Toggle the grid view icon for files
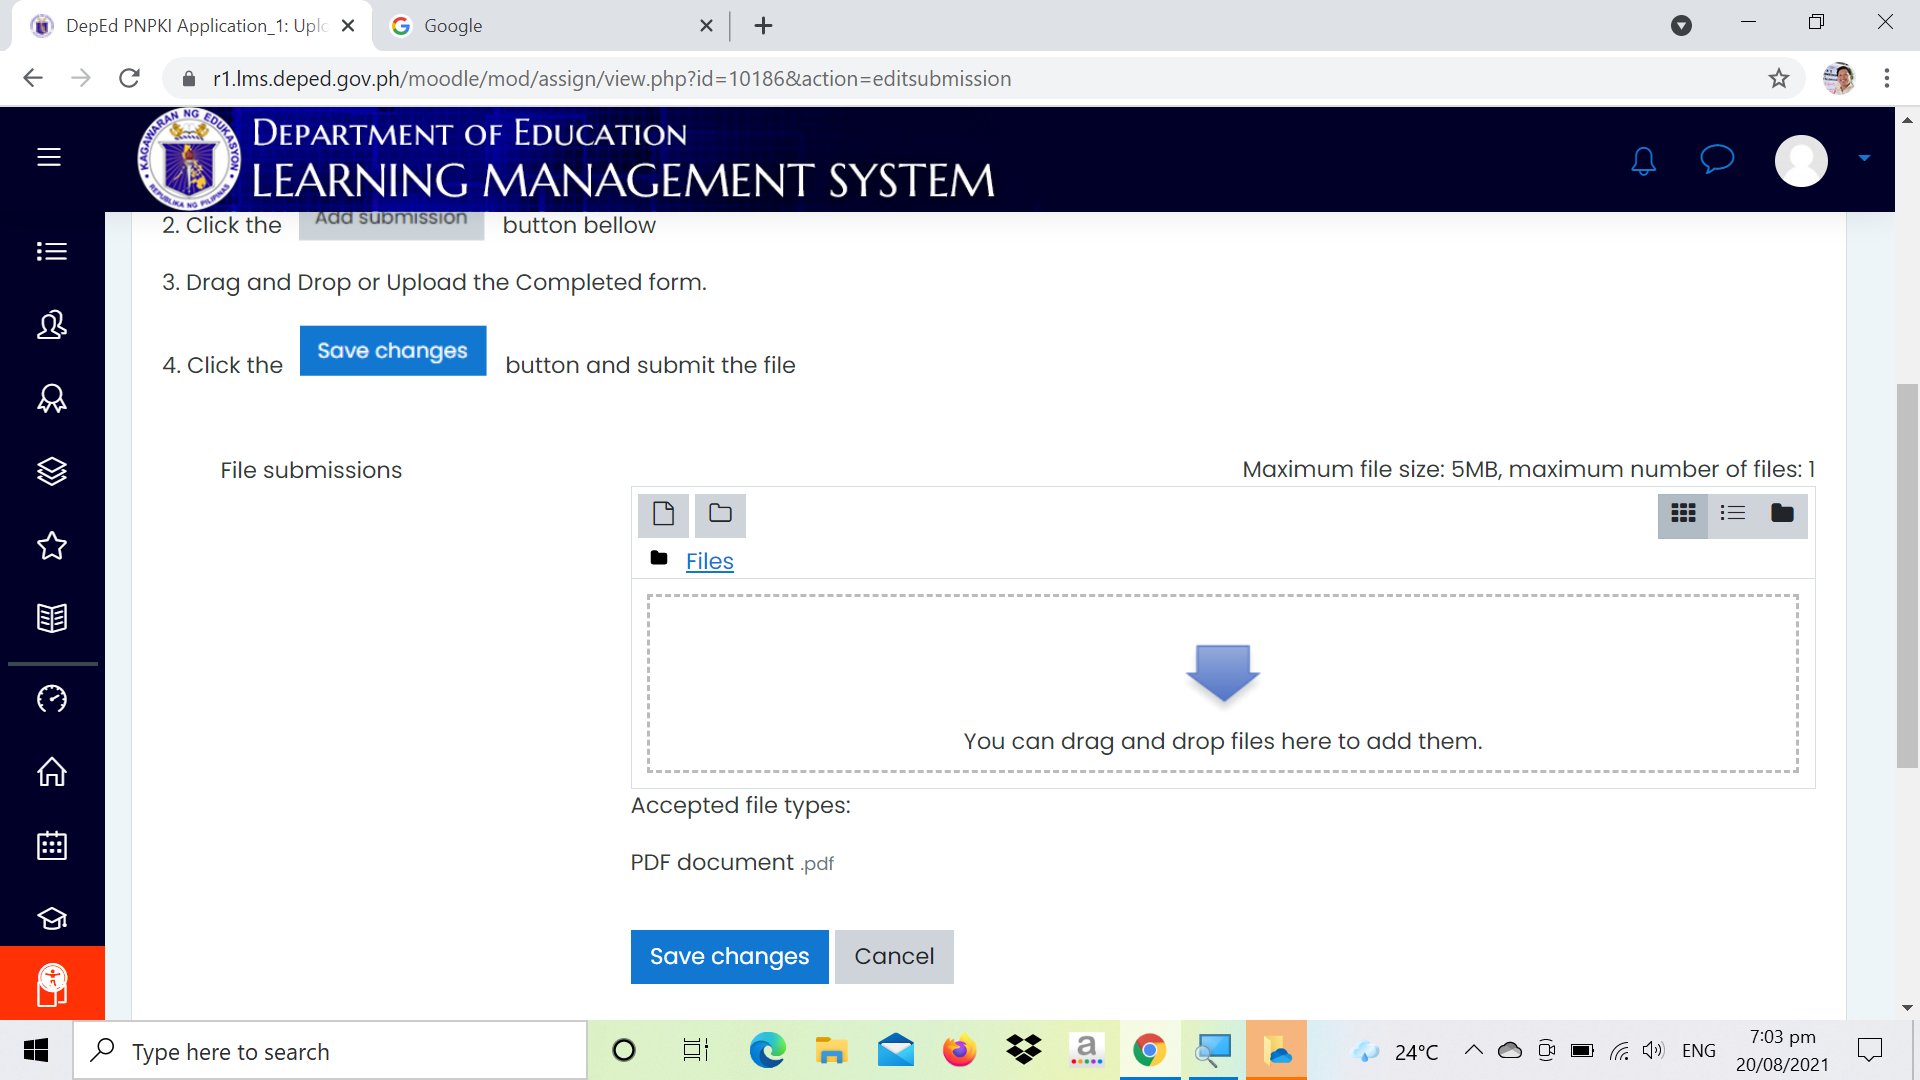1920x1080 pixels. (x=1685, y=514)
